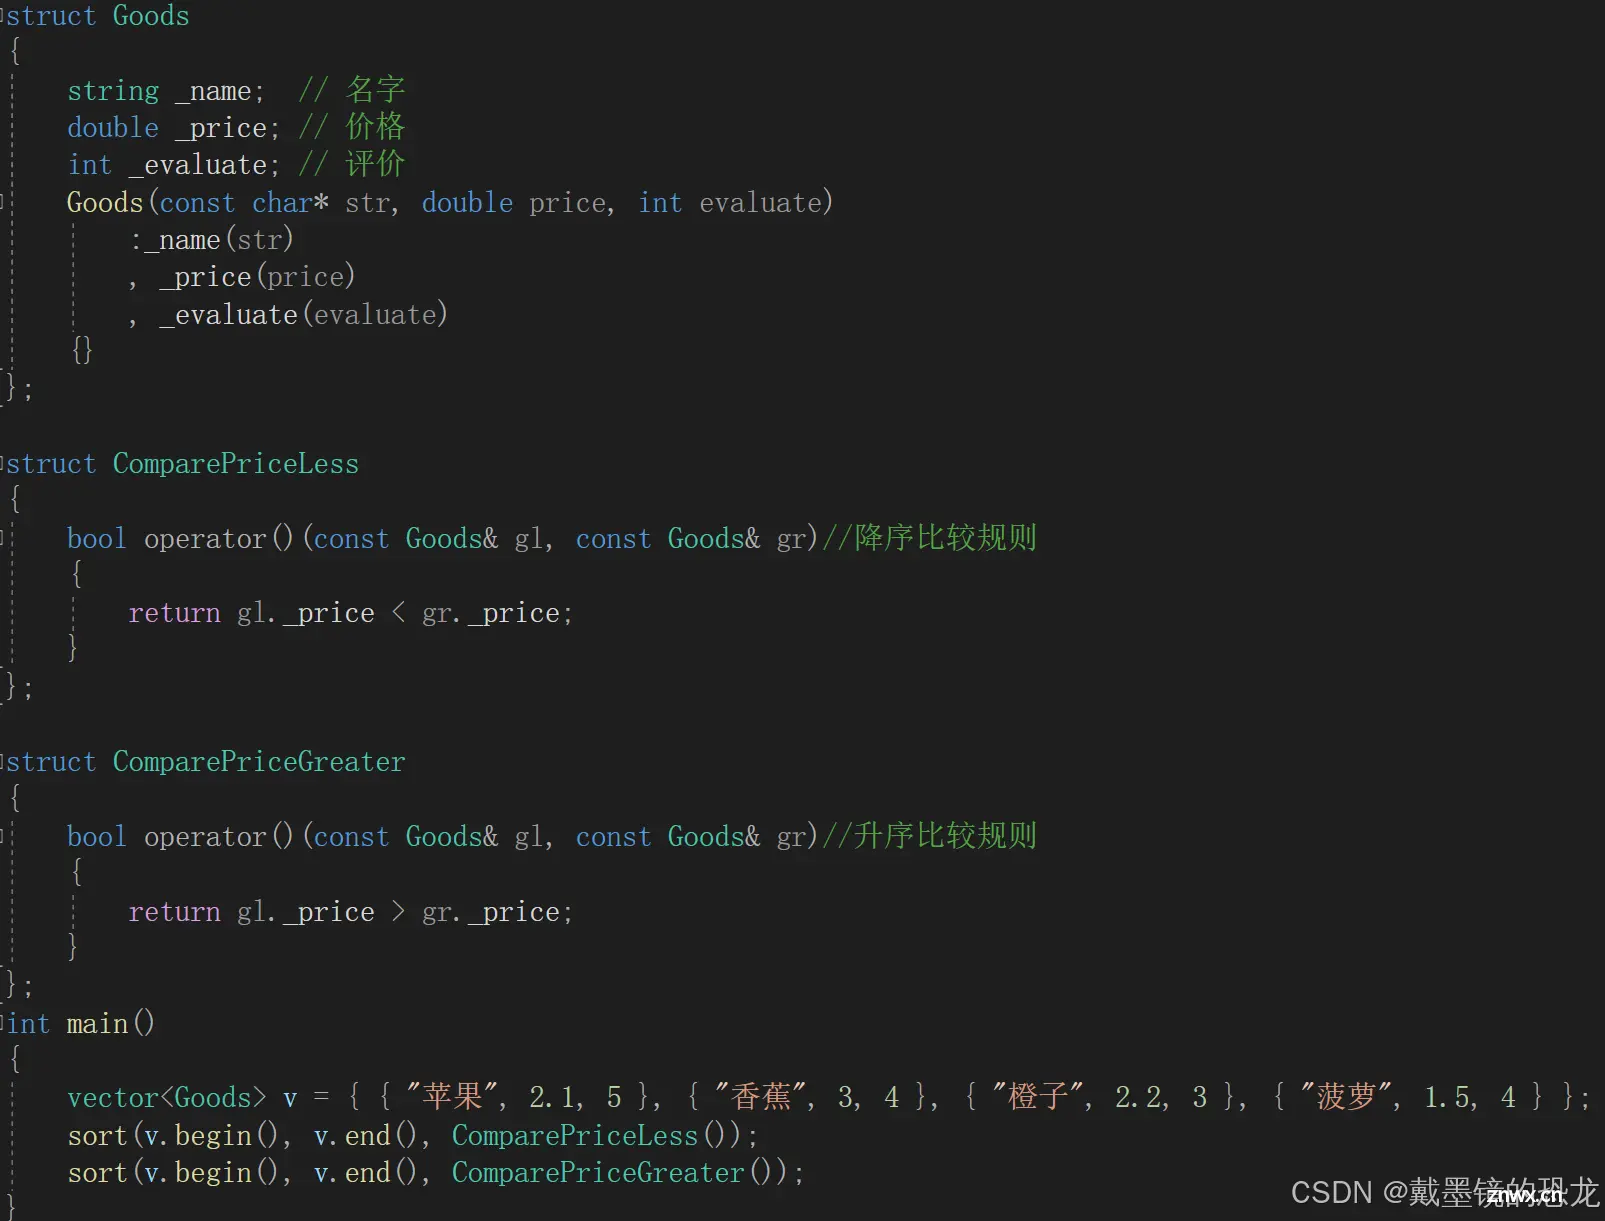Click the comment // 价格

(x=352, y=127)
